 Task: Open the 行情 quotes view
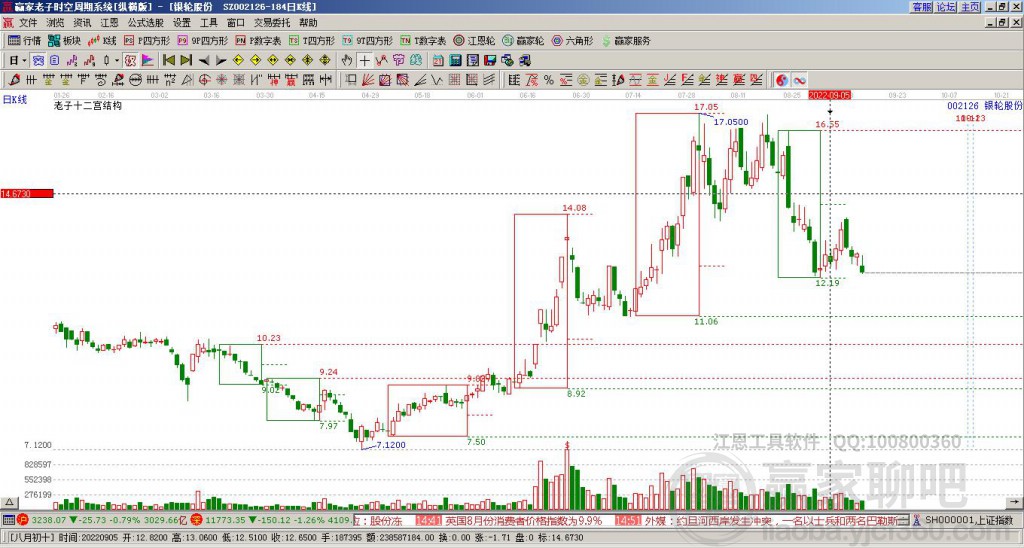[x=25, y=40]
